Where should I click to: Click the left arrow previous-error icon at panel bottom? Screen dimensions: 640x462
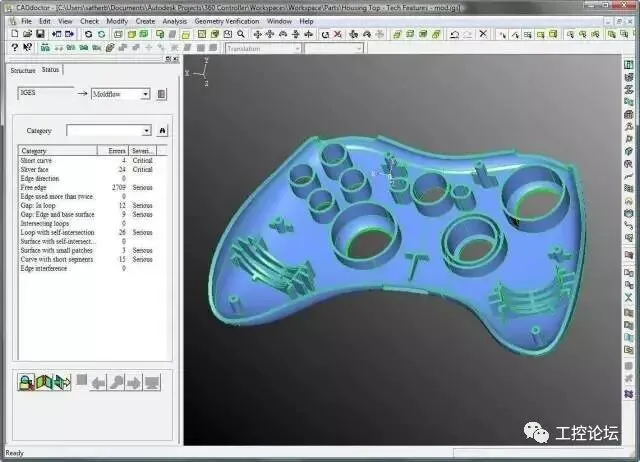[x=98, y=383]
